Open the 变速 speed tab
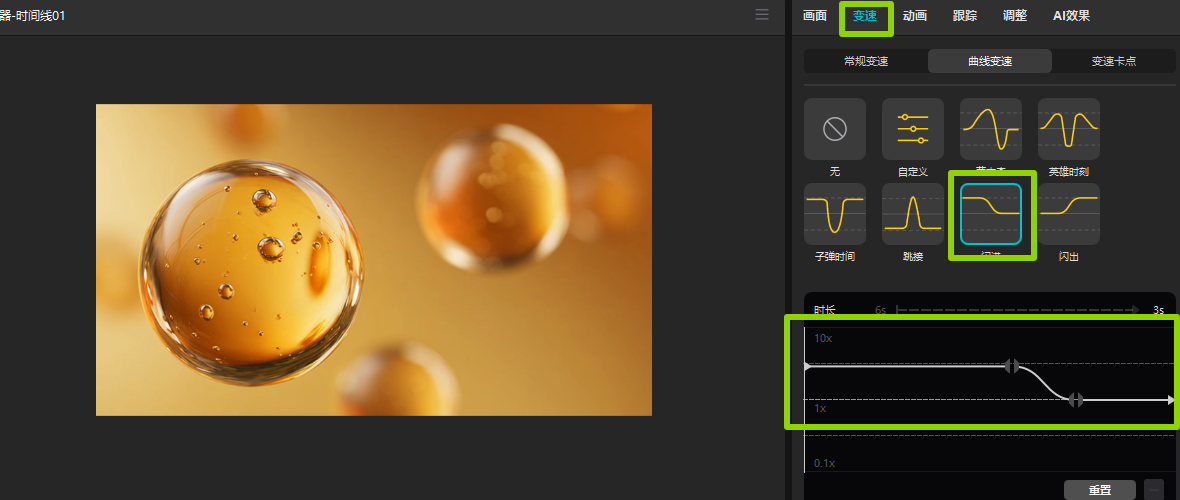This screenshot has height=500, width=1180. click(x=865, y=16)
